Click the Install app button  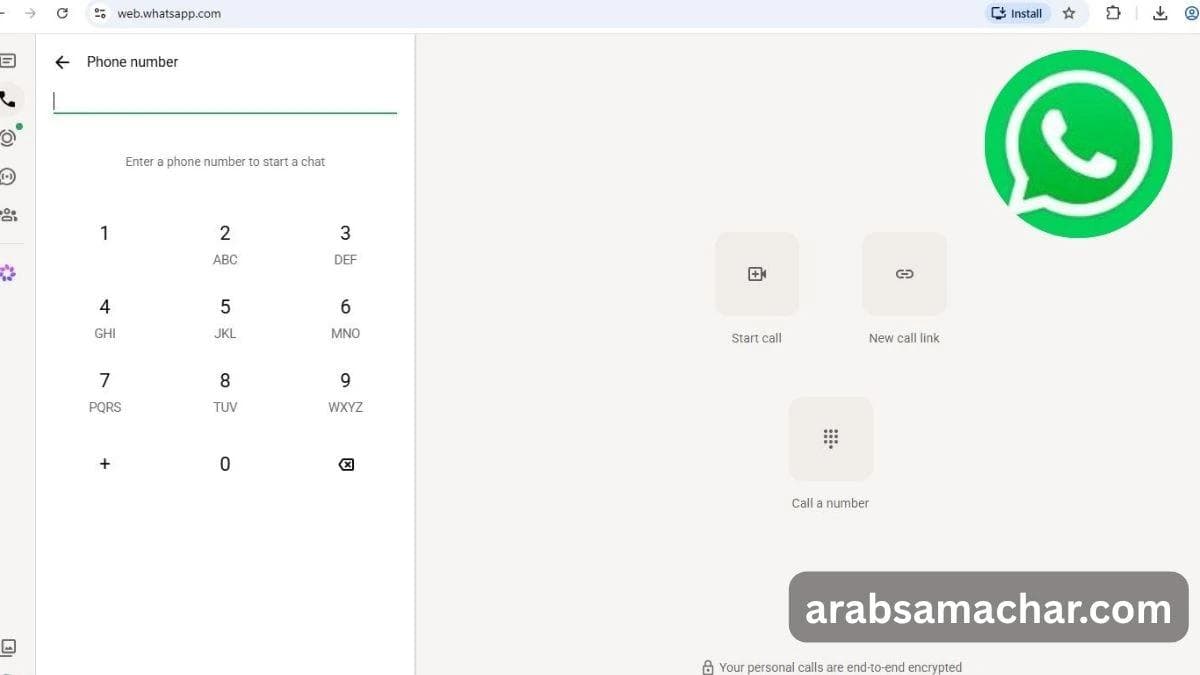[1017, 13]
